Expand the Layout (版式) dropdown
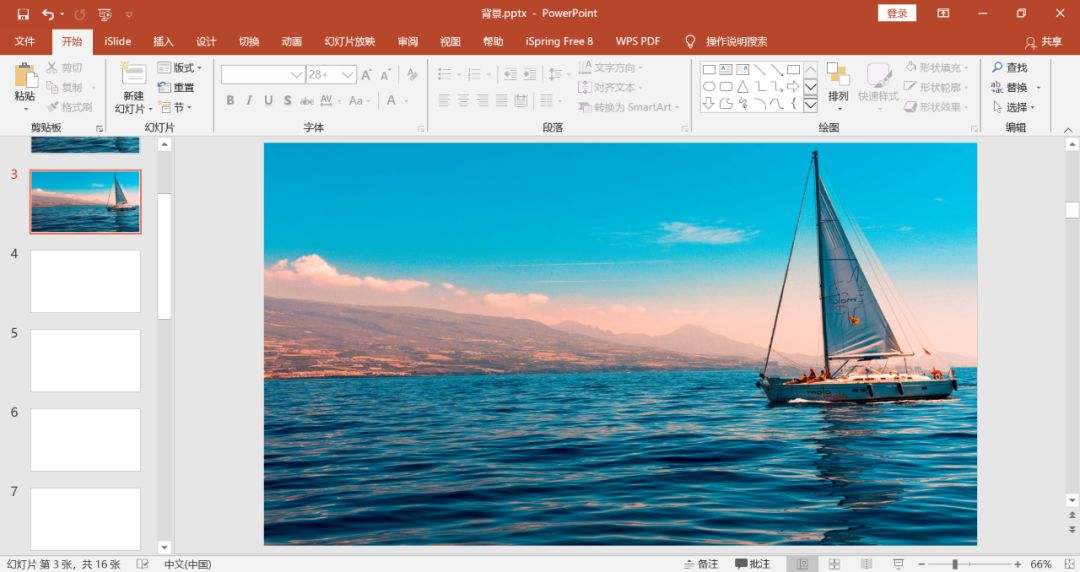 [180, 68]
